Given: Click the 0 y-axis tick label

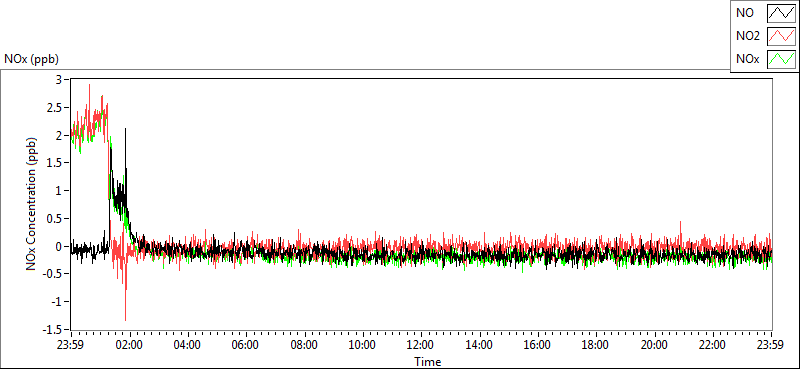Looking at the screenshot, I should [59, 246].
